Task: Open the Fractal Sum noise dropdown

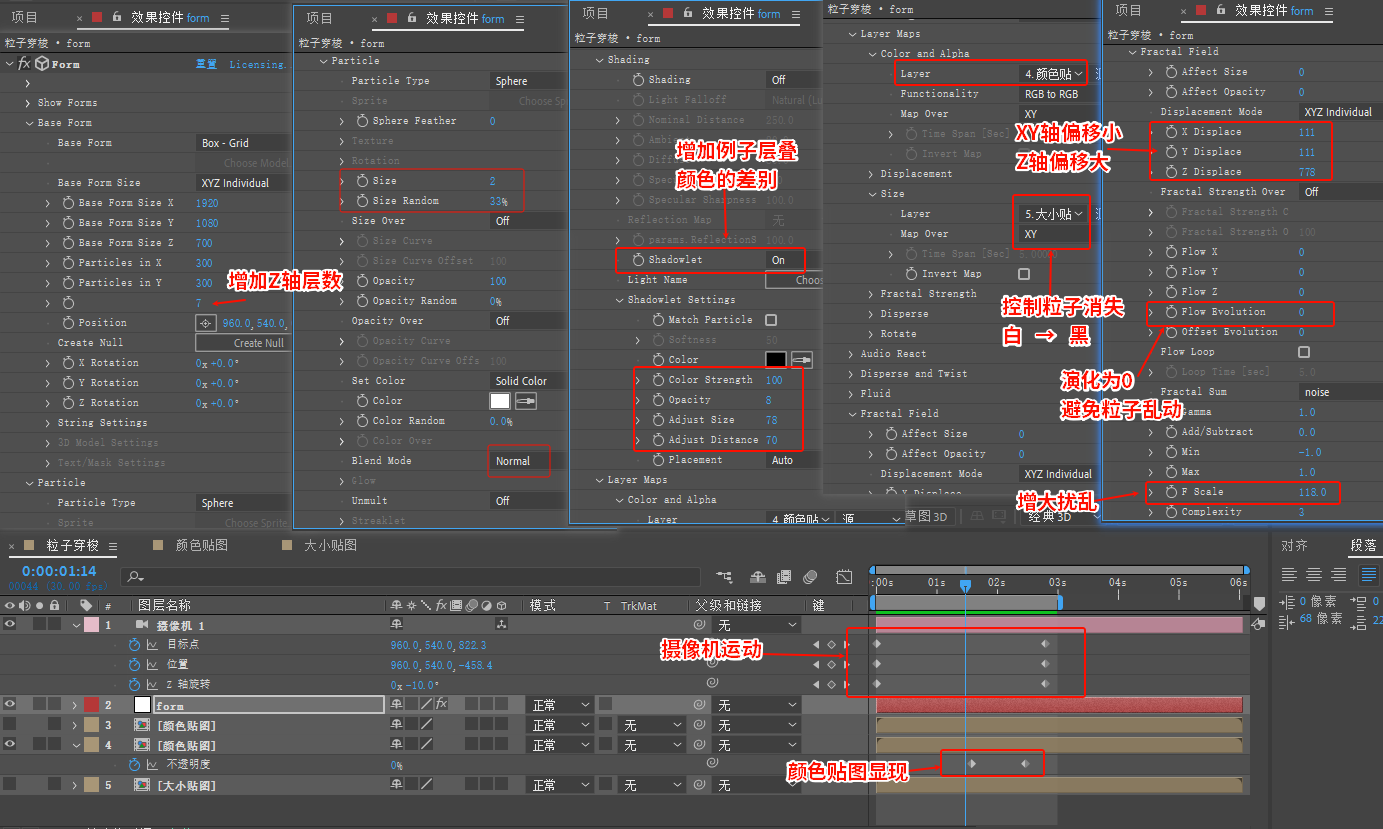Action: (x=1339, y=392)
